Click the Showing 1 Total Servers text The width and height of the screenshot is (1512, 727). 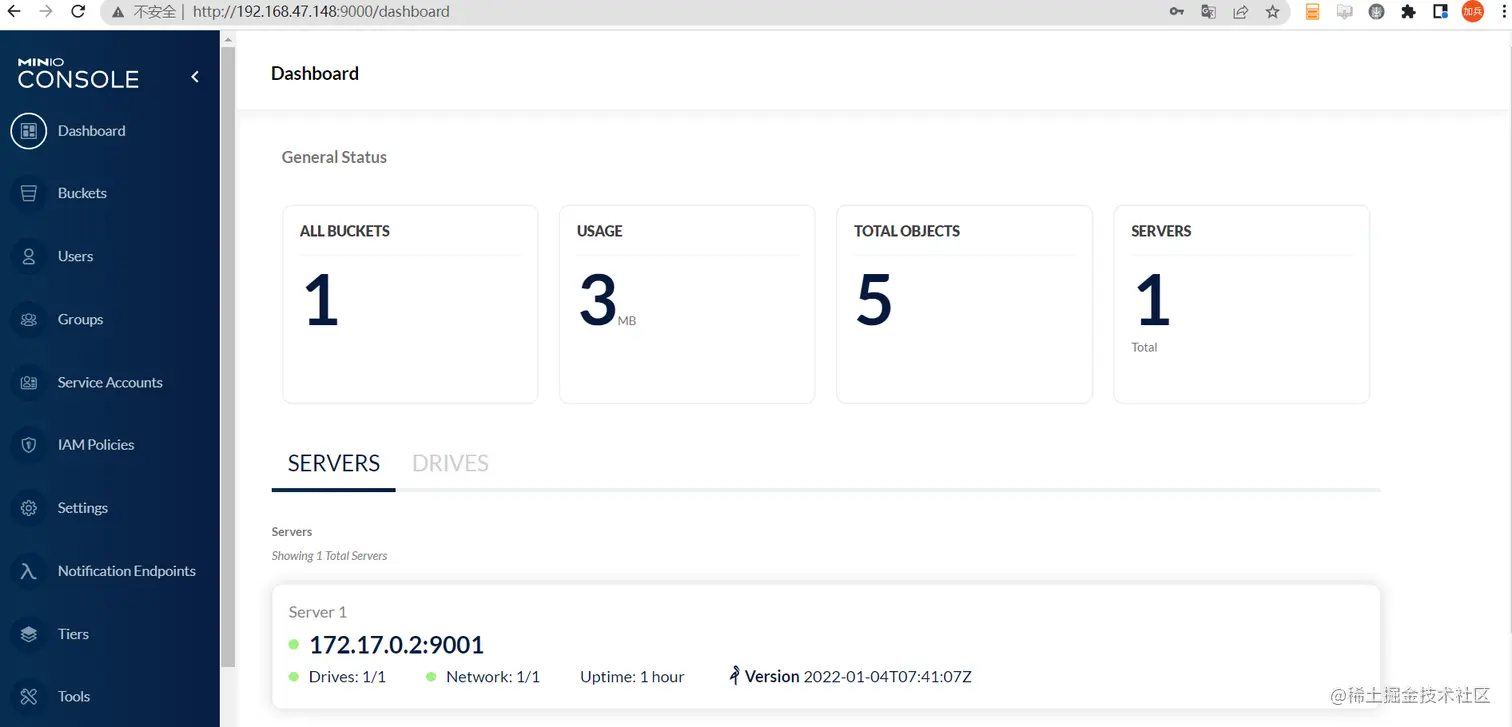pos(329,556)
